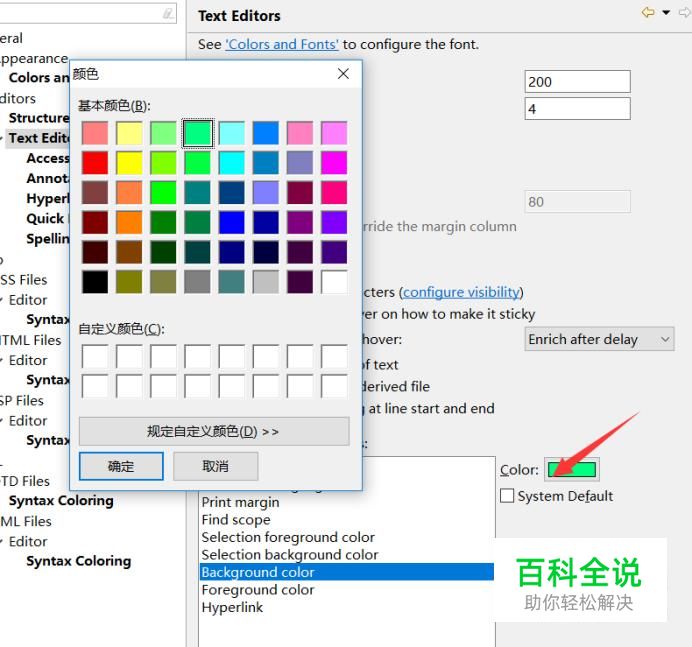Select DTD Files tree item
The image size is (692, 647).
pos(25,481)
